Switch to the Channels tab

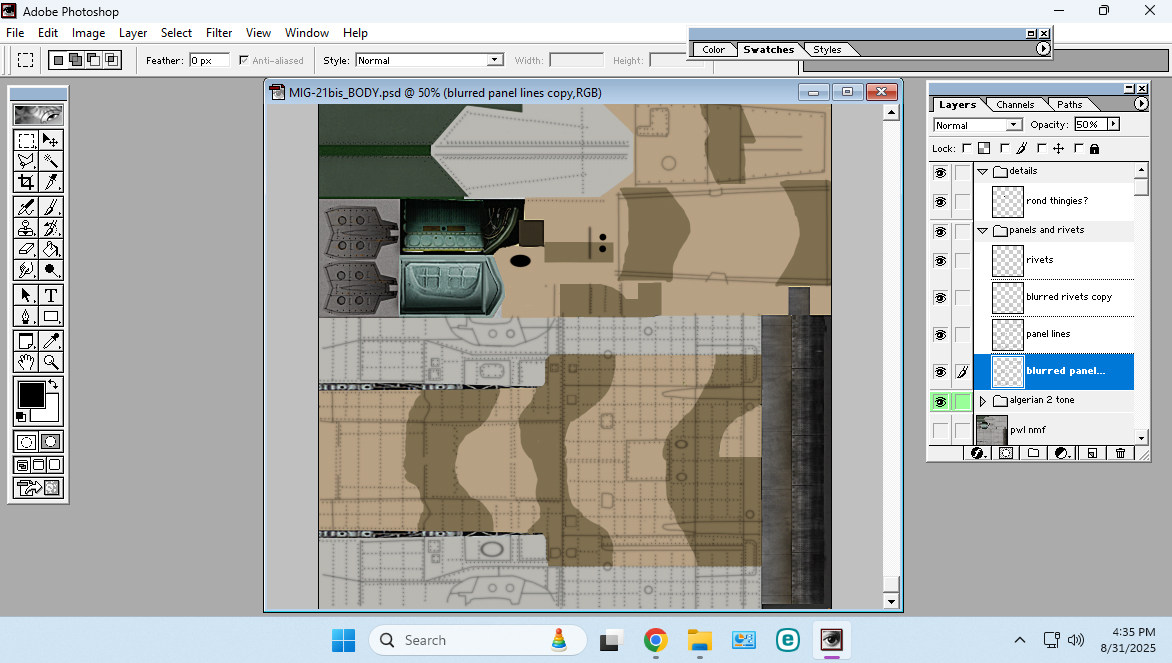1015,105
